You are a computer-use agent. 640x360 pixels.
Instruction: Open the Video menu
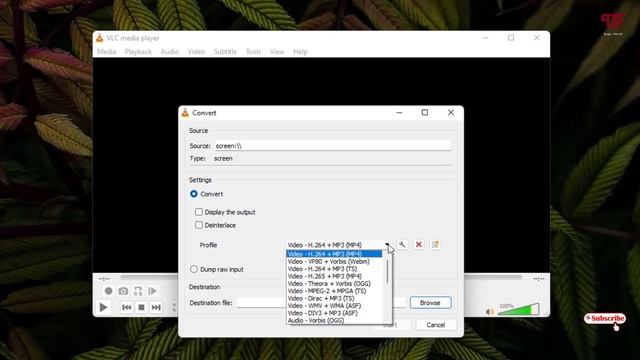click(x=196, y=51)
